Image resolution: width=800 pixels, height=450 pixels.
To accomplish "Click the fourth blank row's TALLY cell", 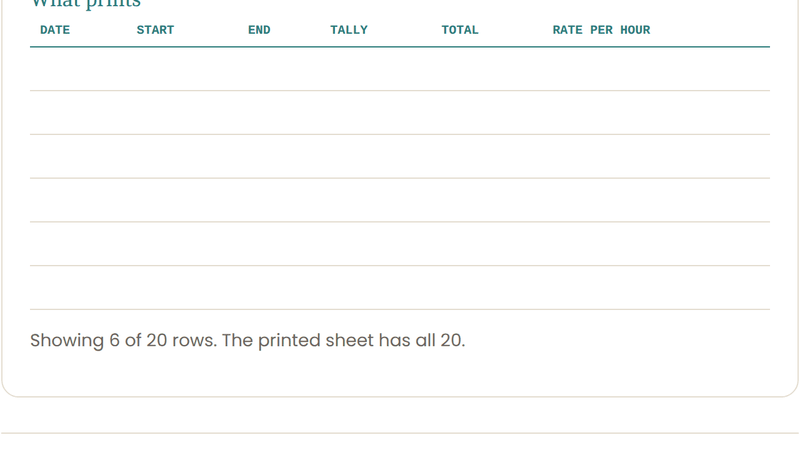I will (x=376, y=201).
